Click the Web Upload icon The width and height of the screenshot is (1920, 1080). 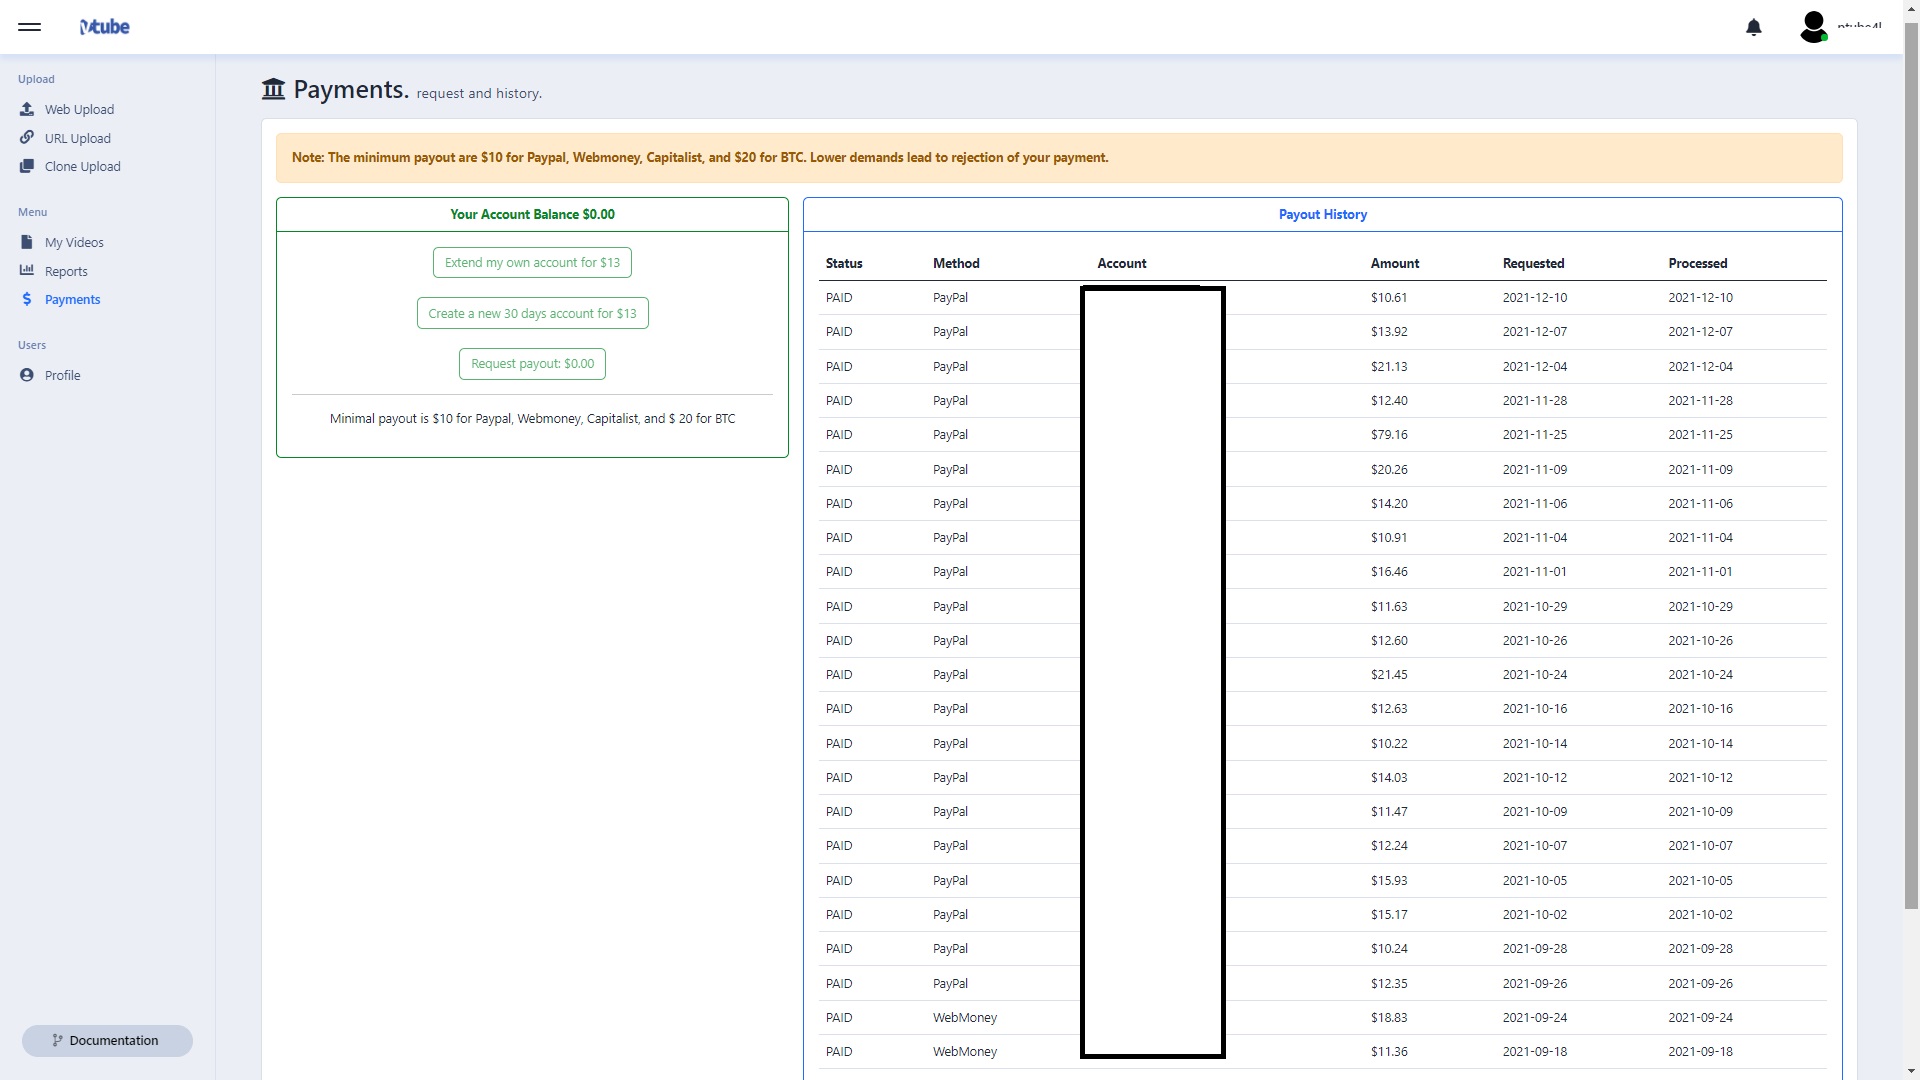coord(27,109)
